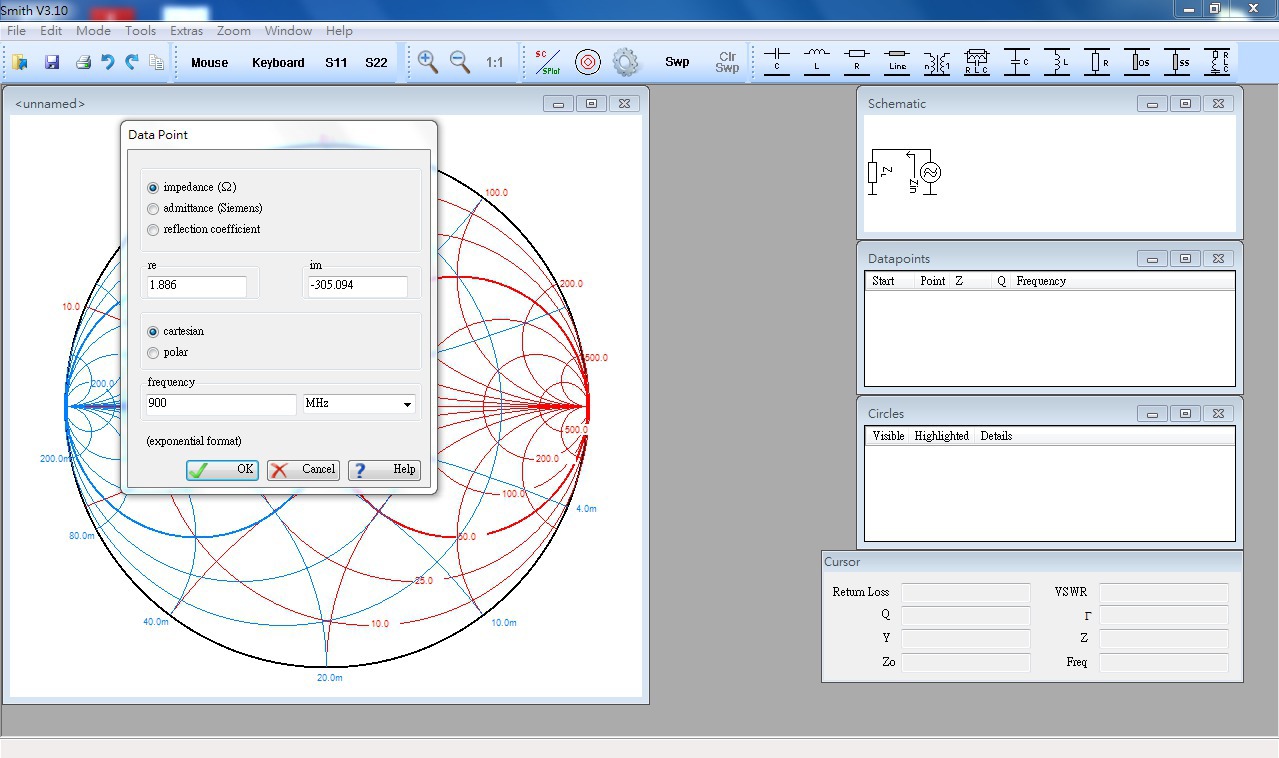The height and width of the screenshot is (758, 1279).
Task: Open the MHz frequency unit dropdown
Action: click(x=358, y=404)
